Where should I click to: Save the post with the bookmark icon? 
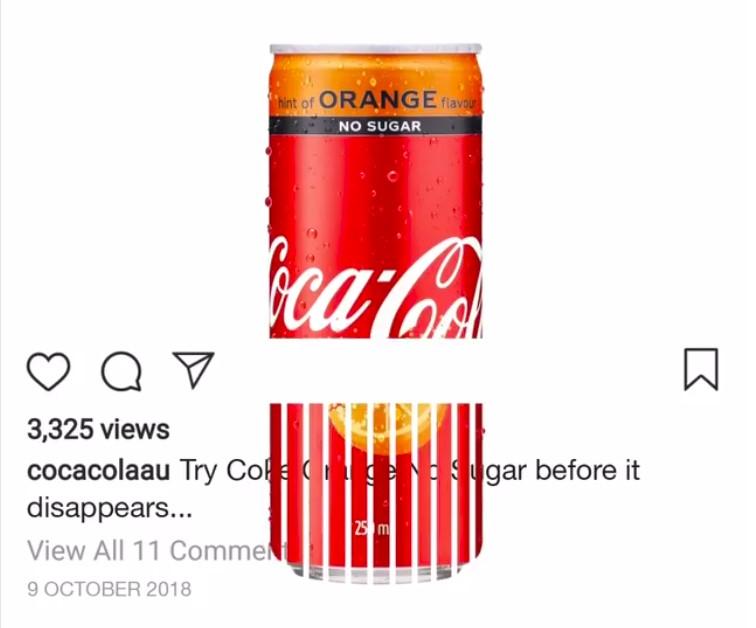[x=701, y=369]
